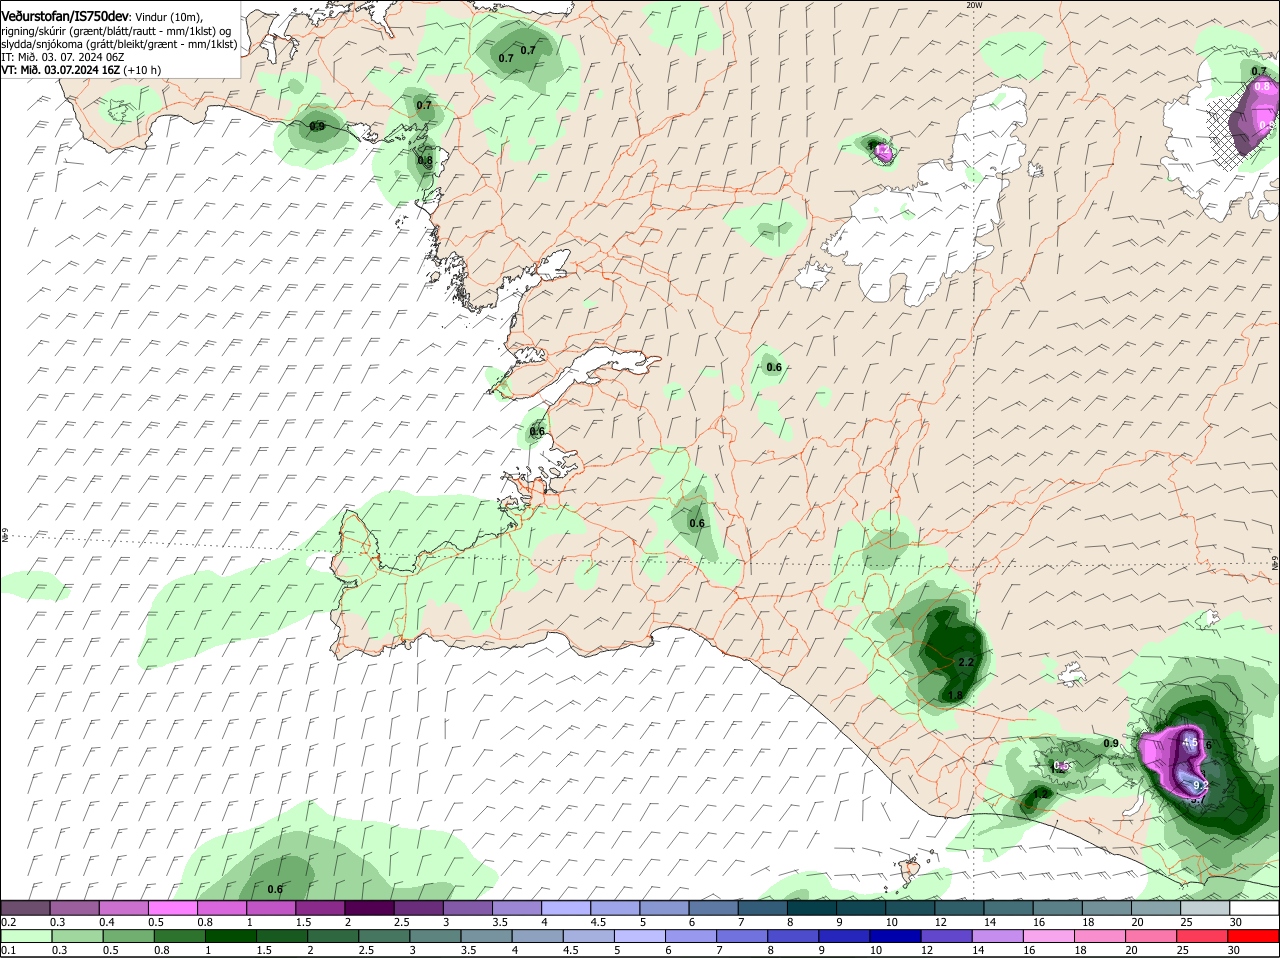Click the 'rigning/skúrir' legend description line
This screenshot has height=958, width=1280.
point(115,31)
